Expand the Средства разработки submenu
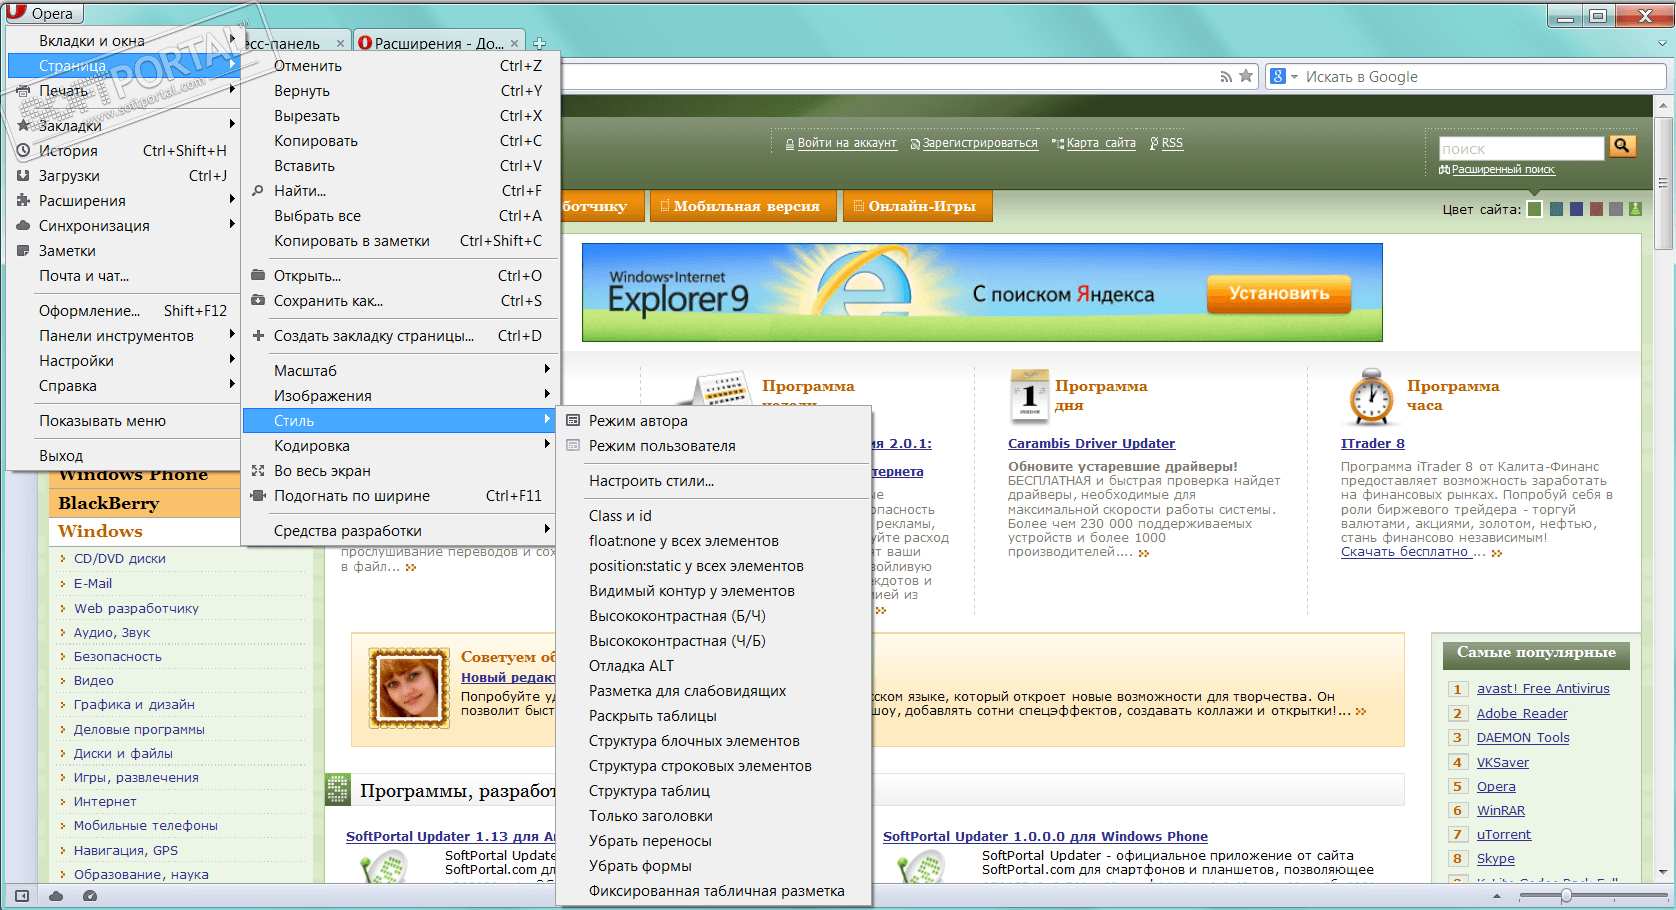The height and width of the screenshot is (910, 1676). (400, 531)
